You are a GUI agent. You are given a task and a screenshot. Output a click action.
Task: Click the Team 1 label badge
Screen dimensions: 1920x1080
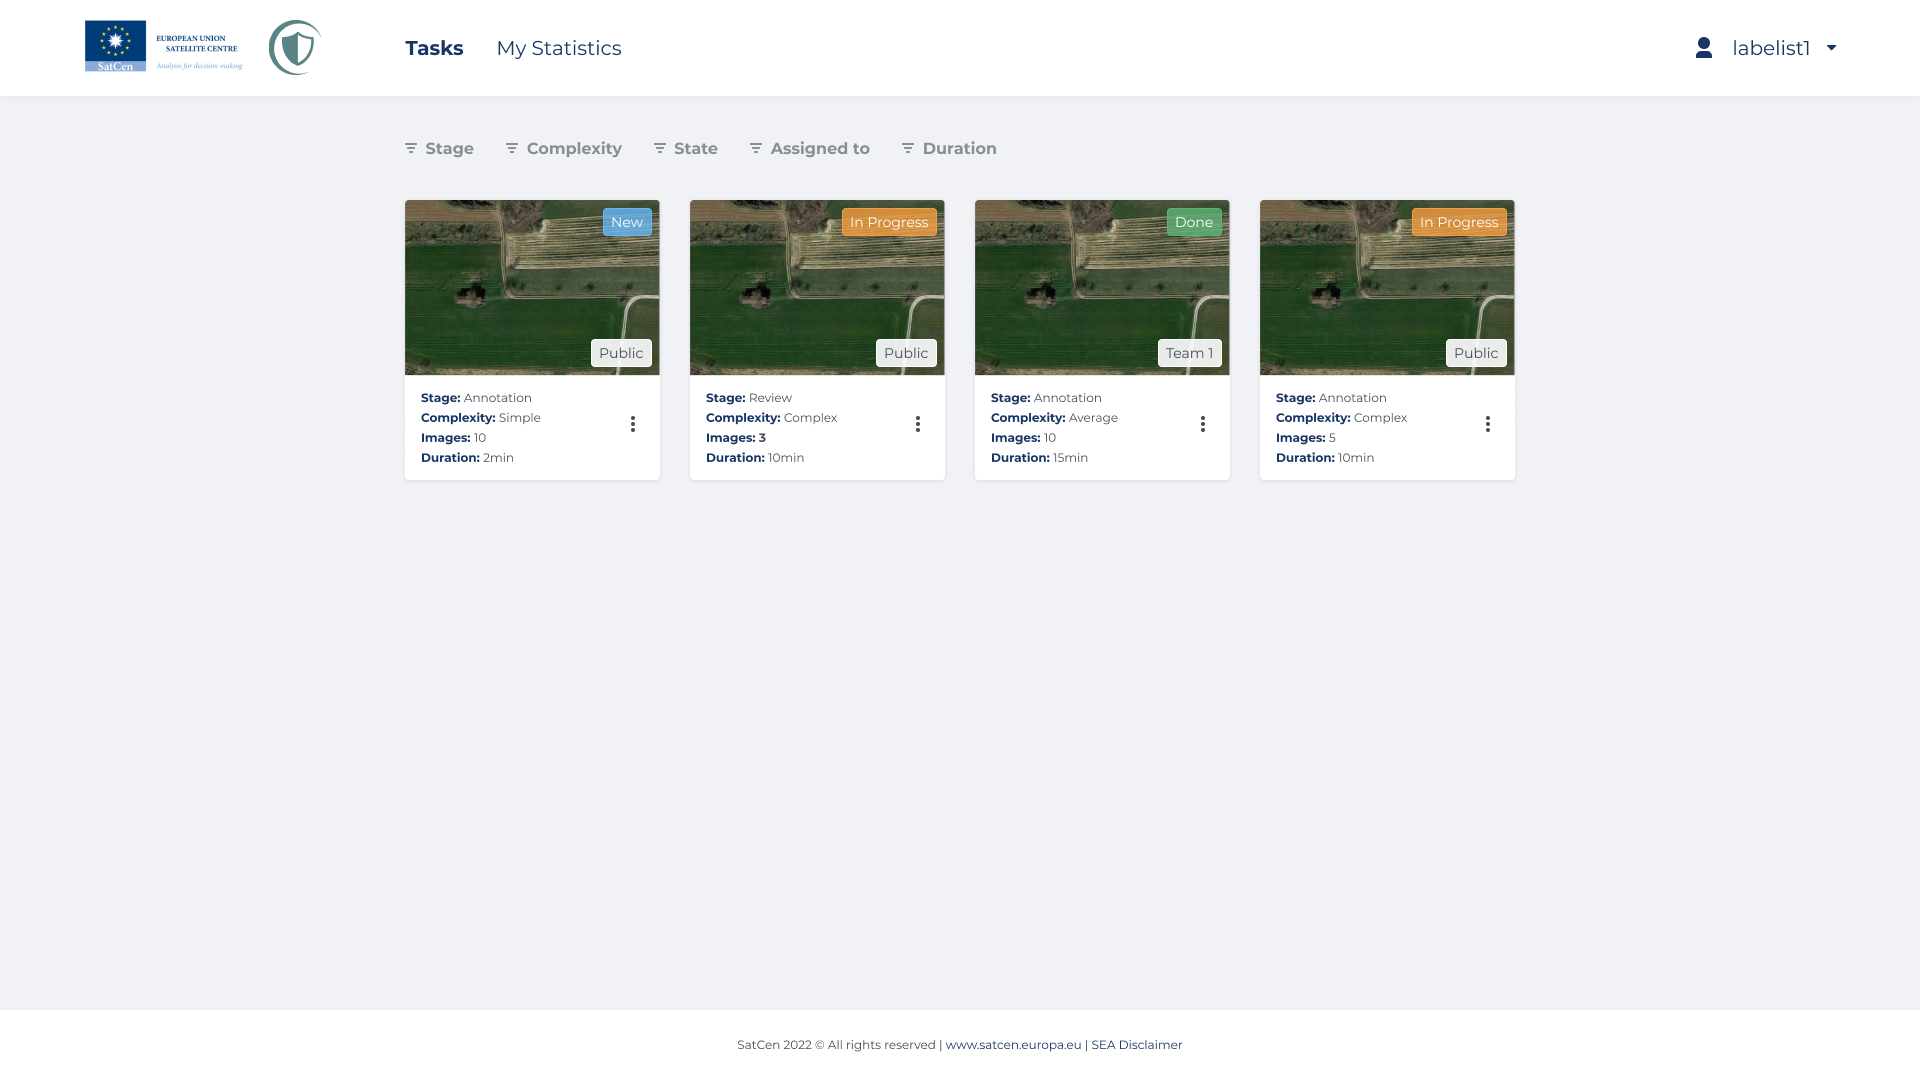pos(1189,353)
